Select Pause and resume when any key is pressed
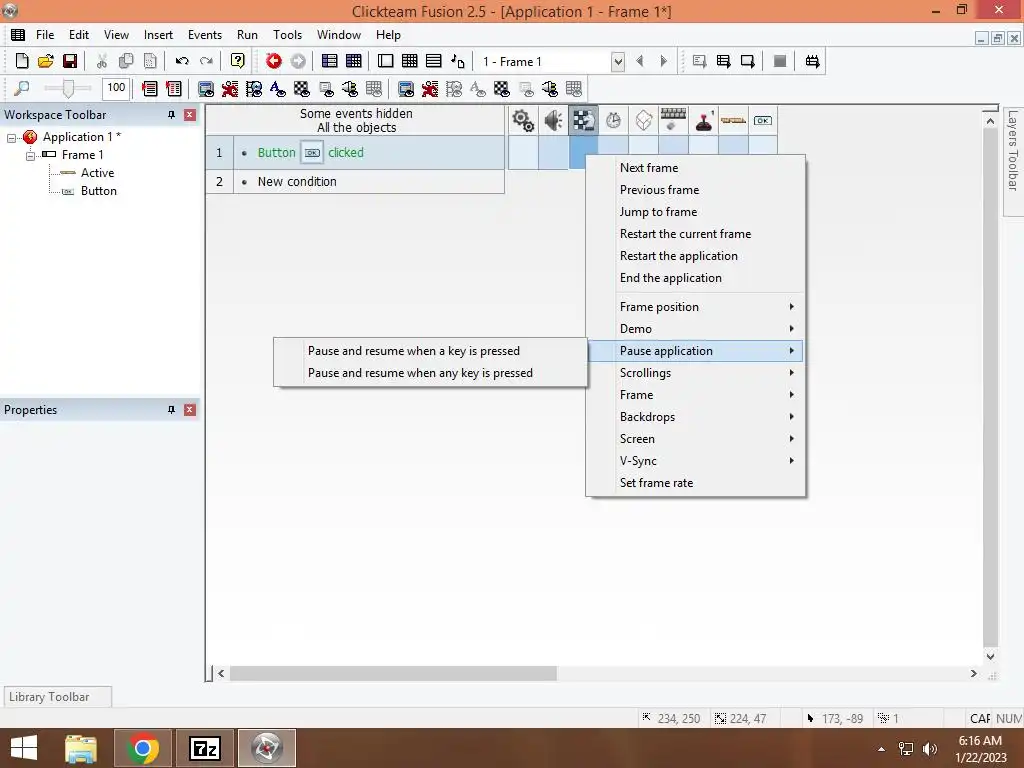Image resolution: width=1024 pixels, height=768 pixels. (x=430, y=373)
